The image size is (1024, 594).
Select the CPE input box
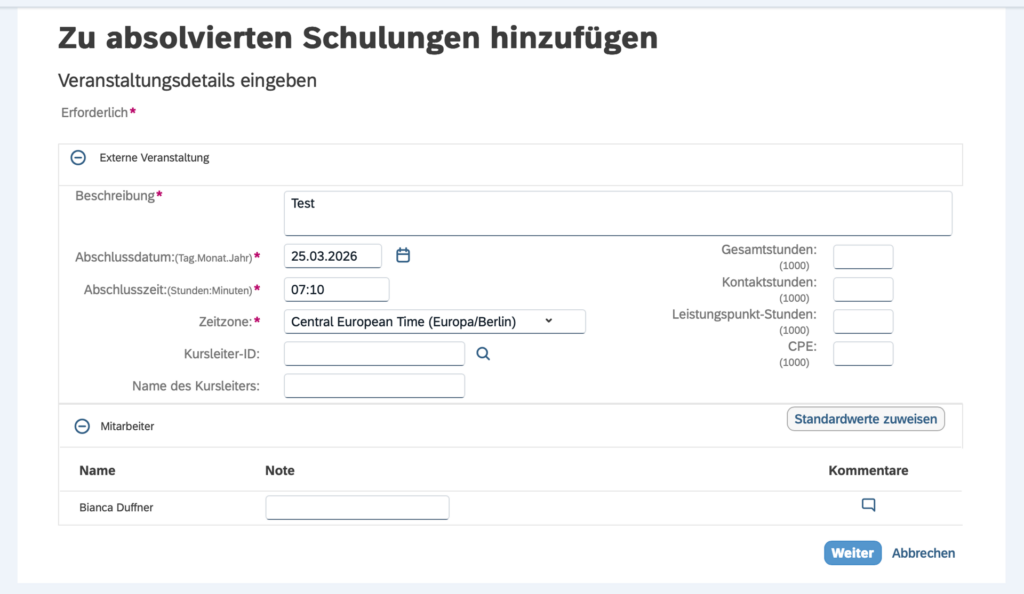(863, 353)
